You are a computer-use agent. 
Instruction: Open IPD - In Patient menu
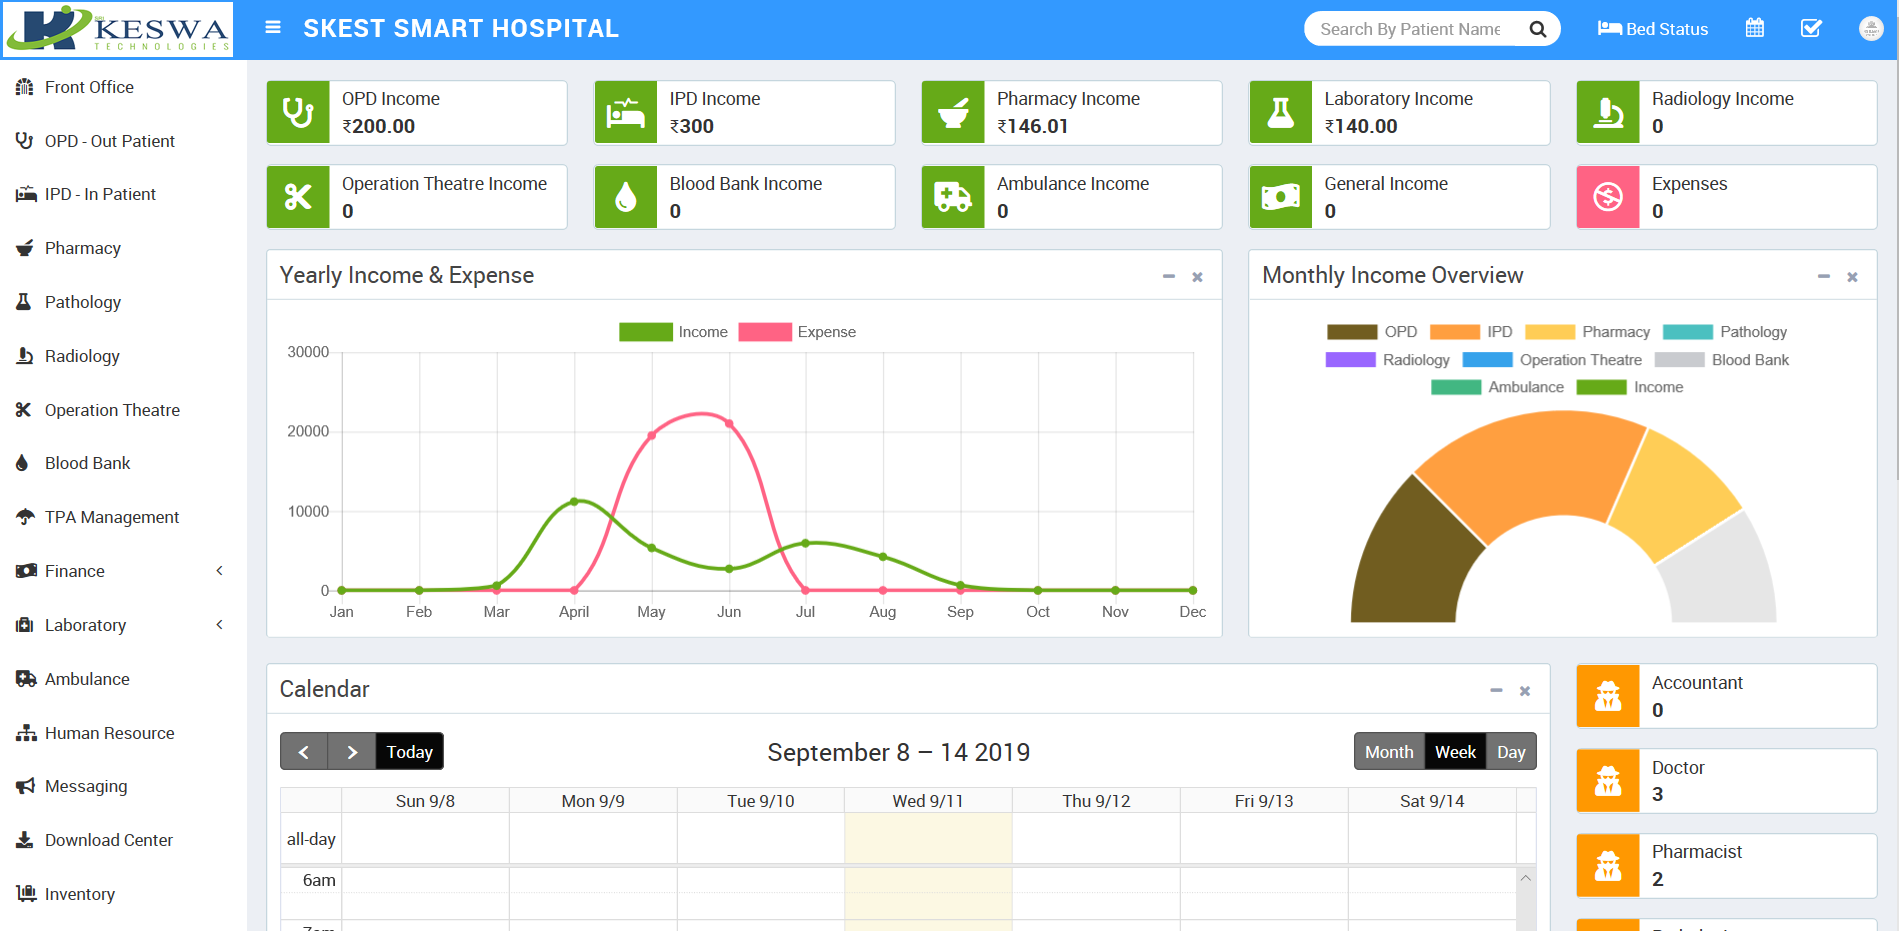click(100, 194)
